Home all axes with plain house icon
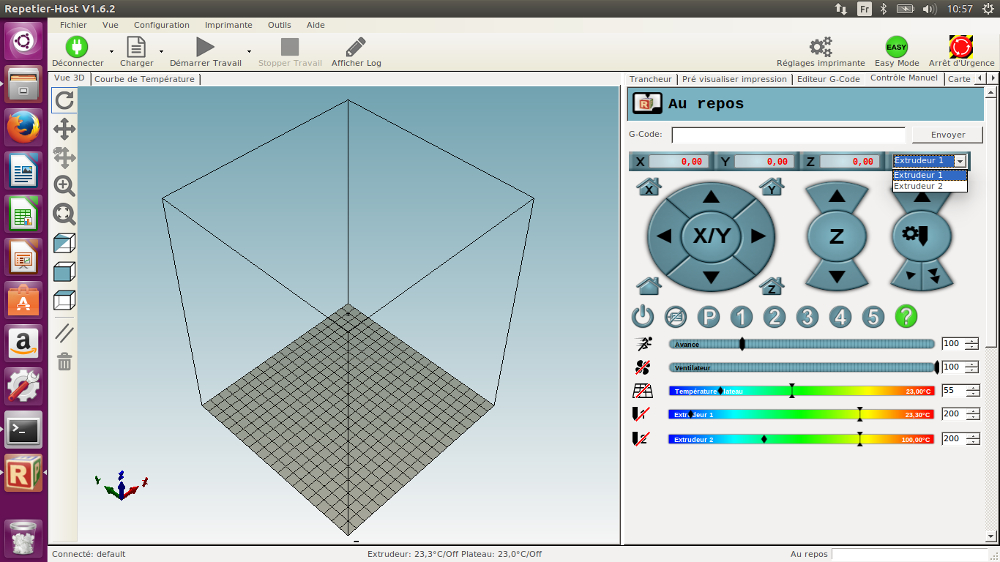The width and height of the screenshot is (1000, 562). click(x=649, y=286)
